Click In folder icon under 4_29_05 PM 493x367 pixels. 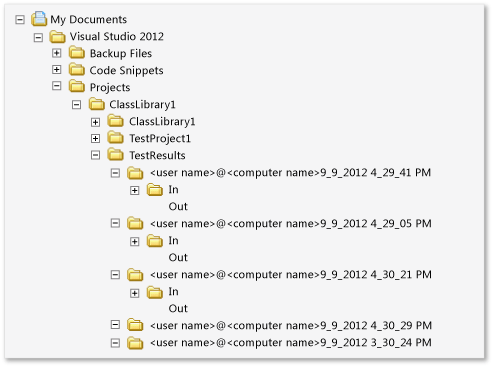pyautogui.click(x=155, y=241)
